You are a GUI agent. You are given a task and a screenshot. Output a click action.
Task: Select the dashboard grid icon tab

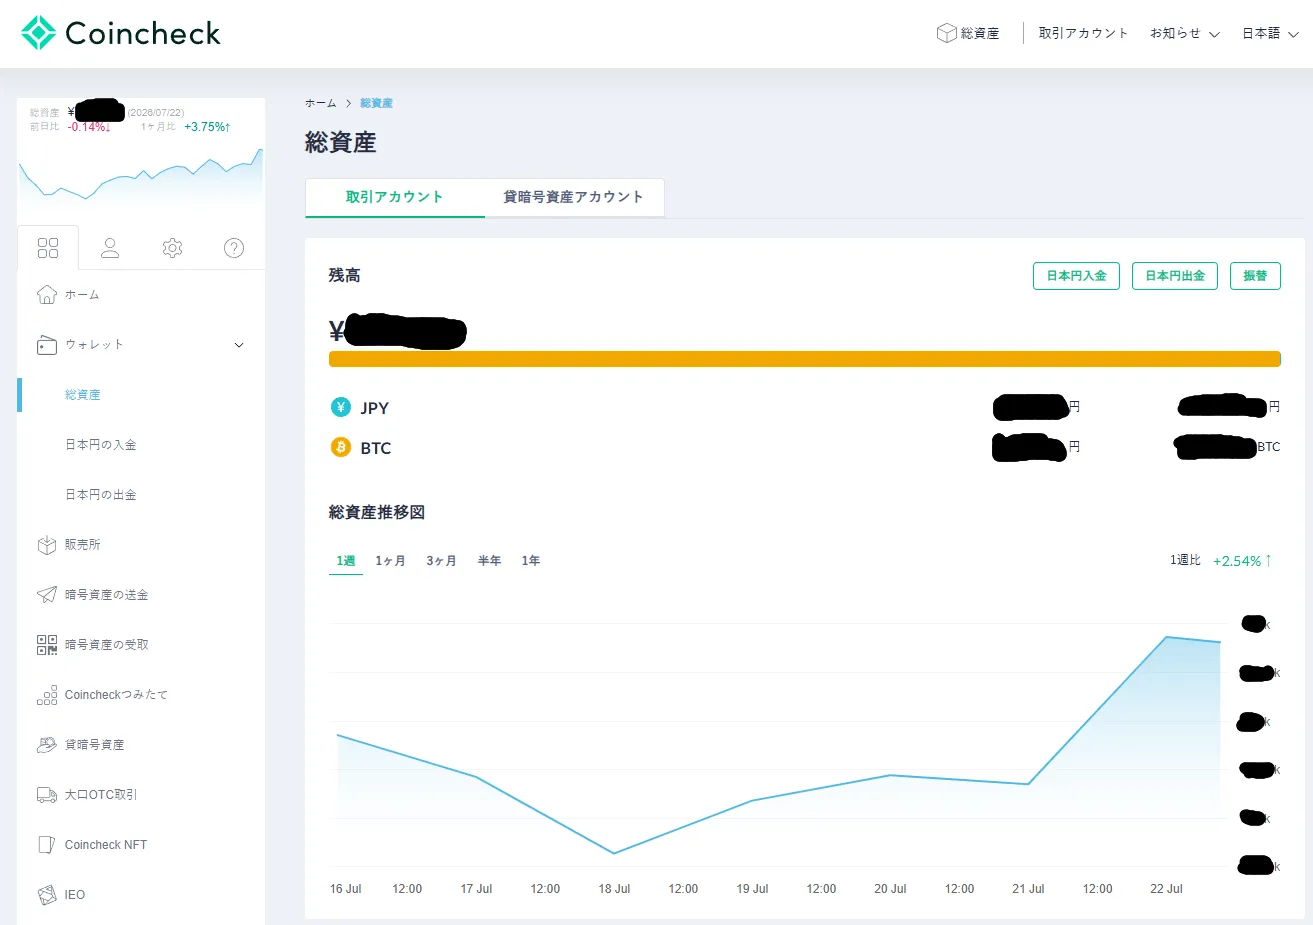(48, 248)
